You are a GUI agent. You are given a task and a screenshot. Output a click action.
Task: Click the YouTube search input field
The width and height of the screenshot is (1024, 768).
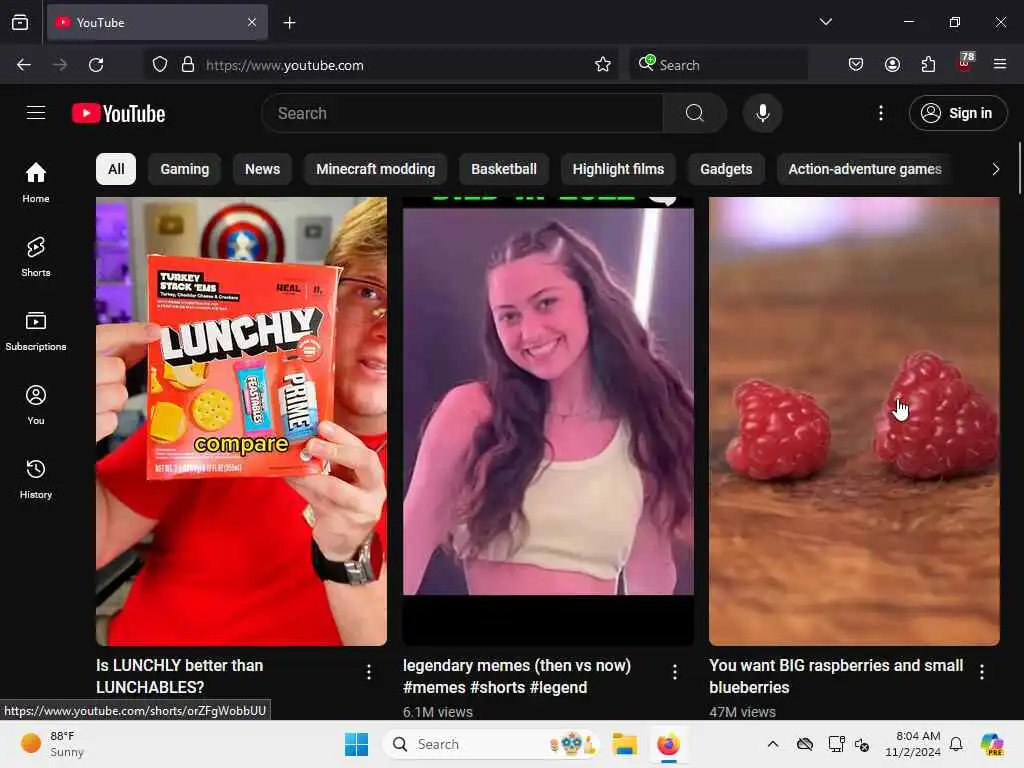point(462,113)
